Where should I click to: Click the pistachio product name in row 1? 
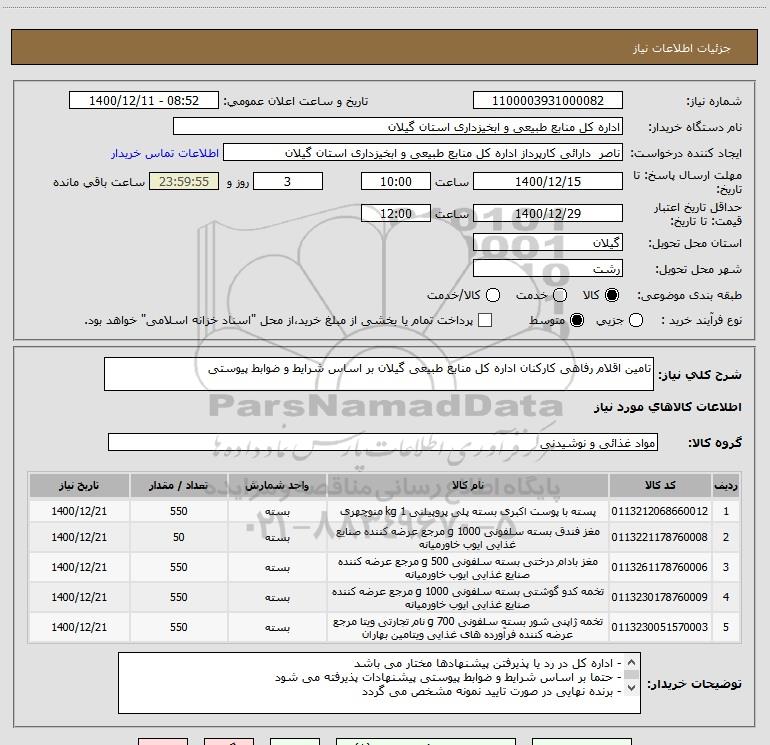click(468, 511)
